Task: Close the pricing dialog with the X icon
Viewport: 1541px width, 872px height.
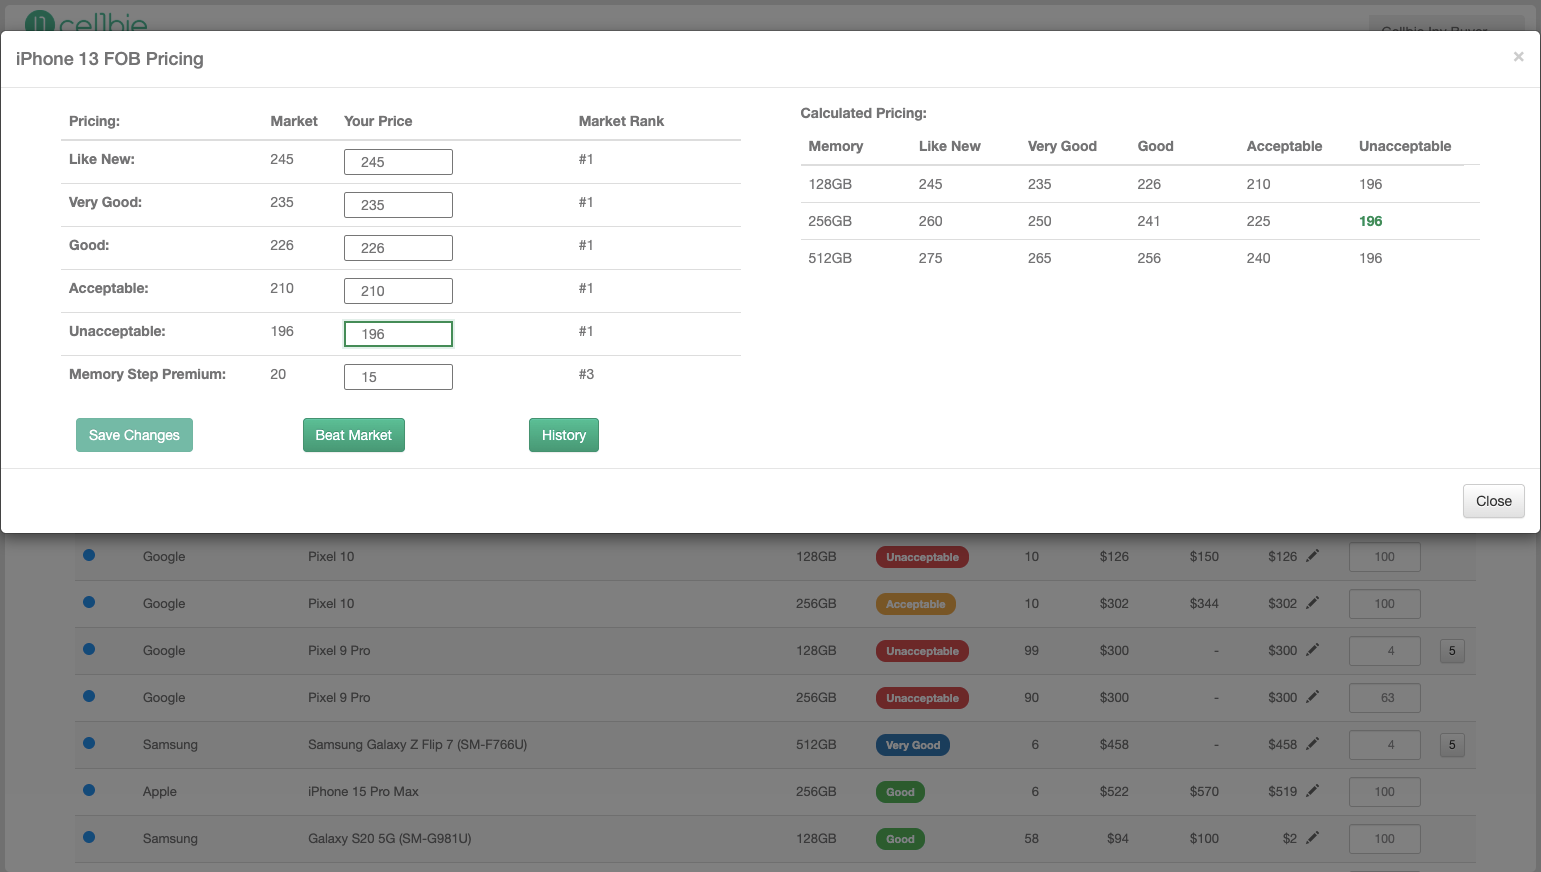Action: (1518, 57)
